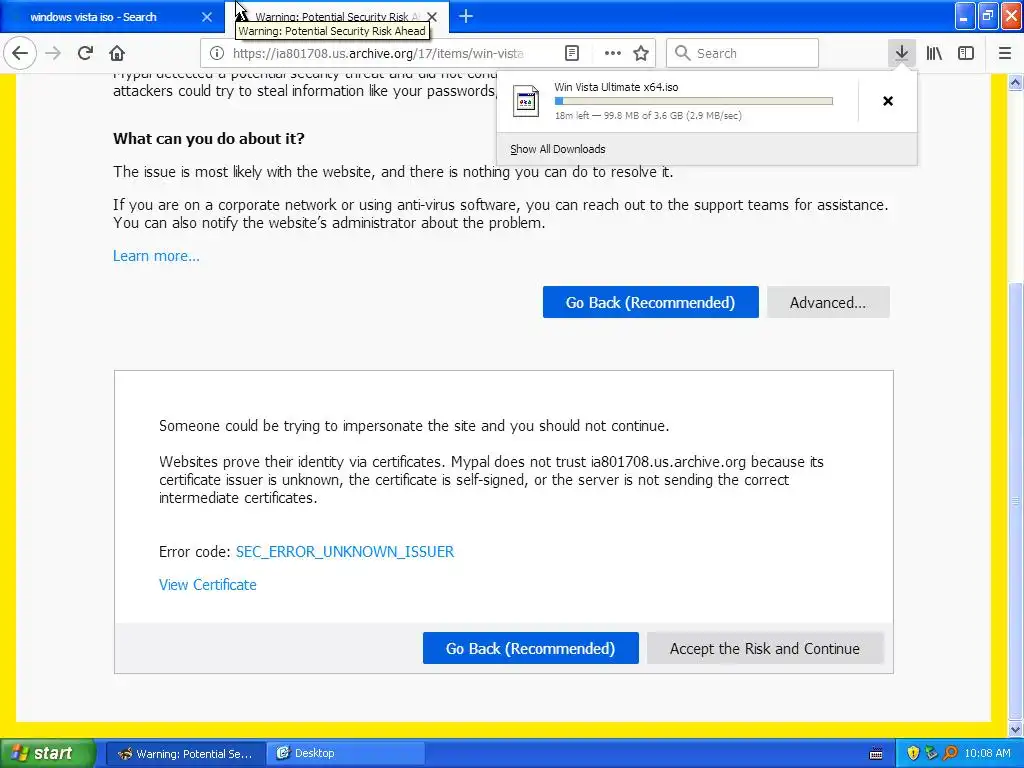Click Show All Downloads
The image size is (1024, 768).
[558, 149]
